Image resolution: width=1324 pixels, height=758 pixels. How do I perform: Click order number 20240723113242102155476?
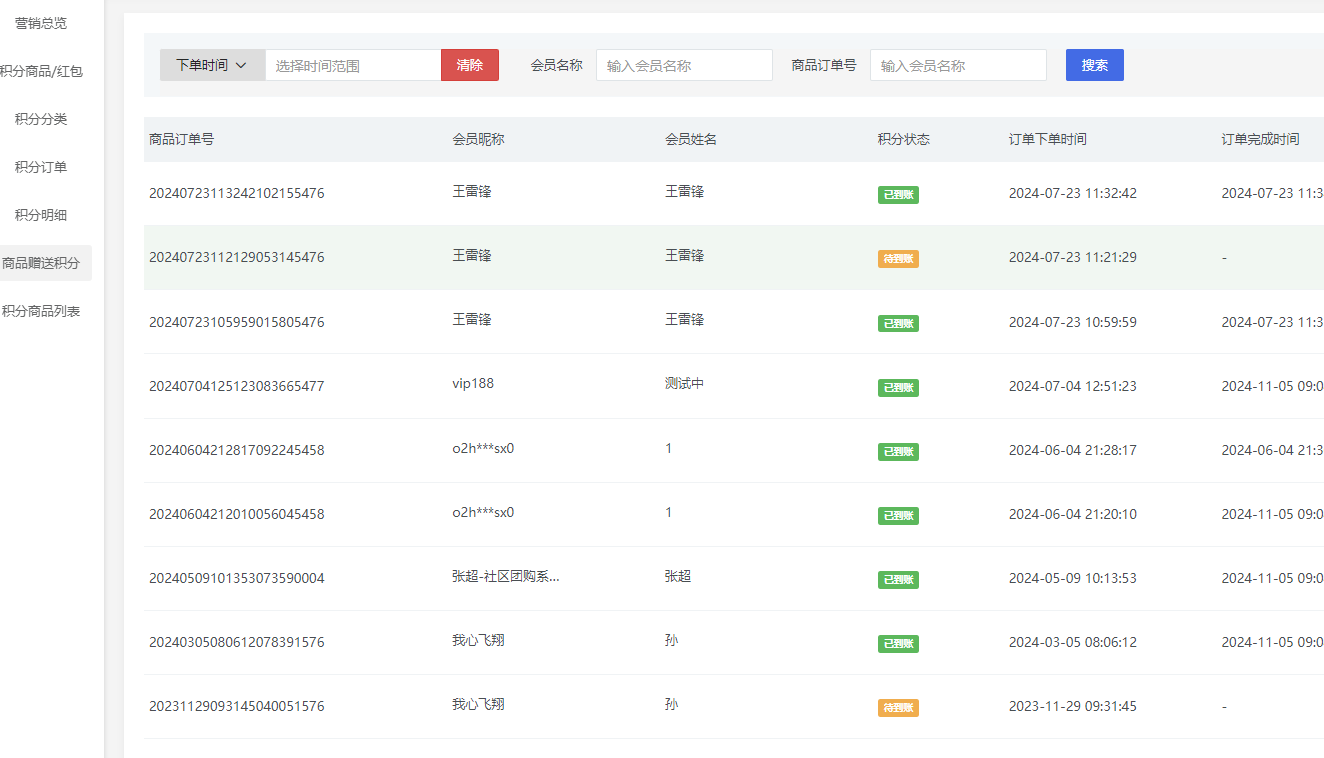(236, 194)
